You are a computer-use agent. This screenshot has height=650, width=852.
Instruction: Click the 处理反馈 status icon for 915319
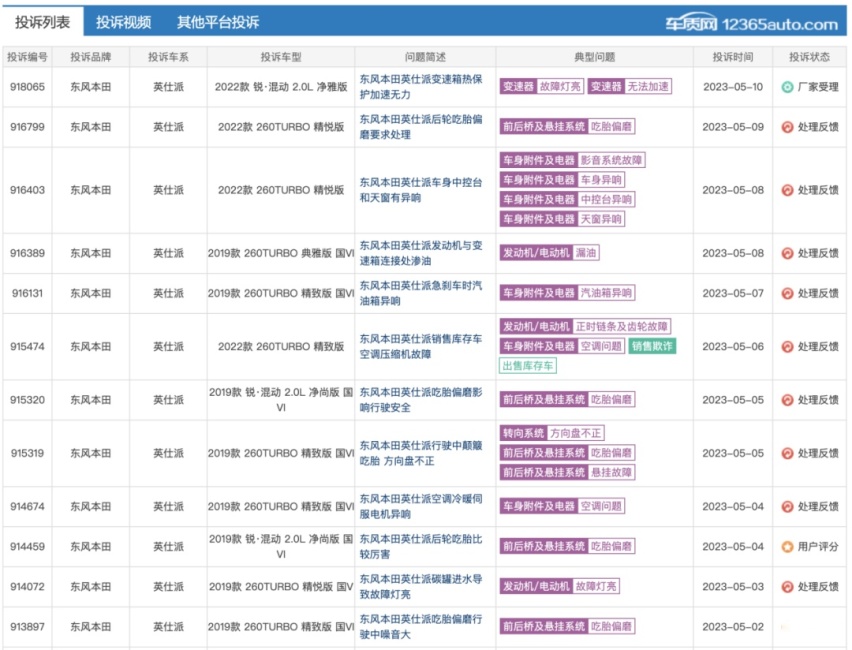(787, 453)
